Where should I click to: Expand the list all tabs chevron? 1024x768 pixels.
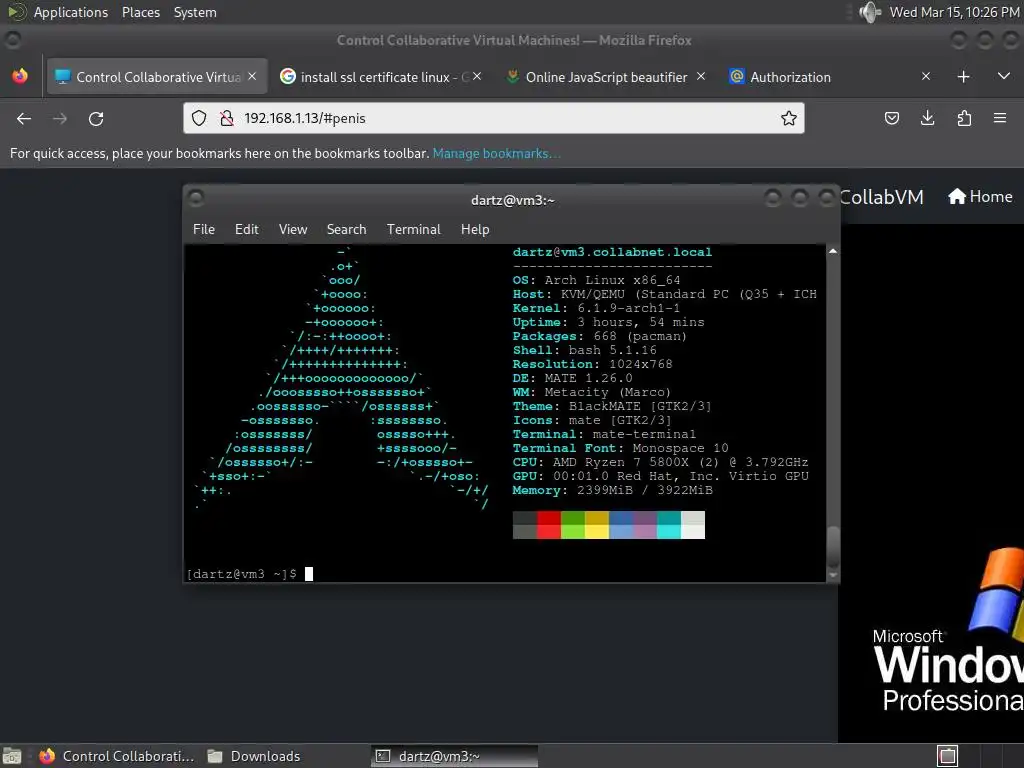pos(1004,76)
